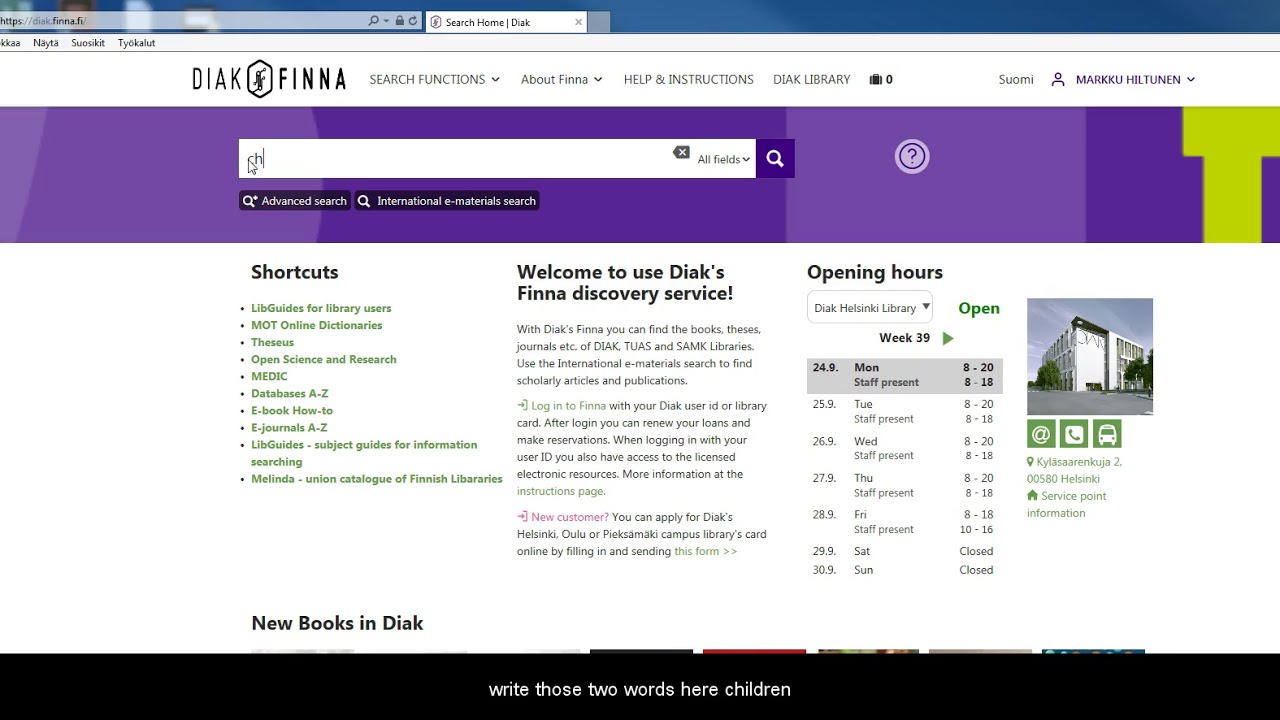Expand the SEARCH FUNCTIONS menu
This screenshot has height=720, width=1280.
point(434,79)
